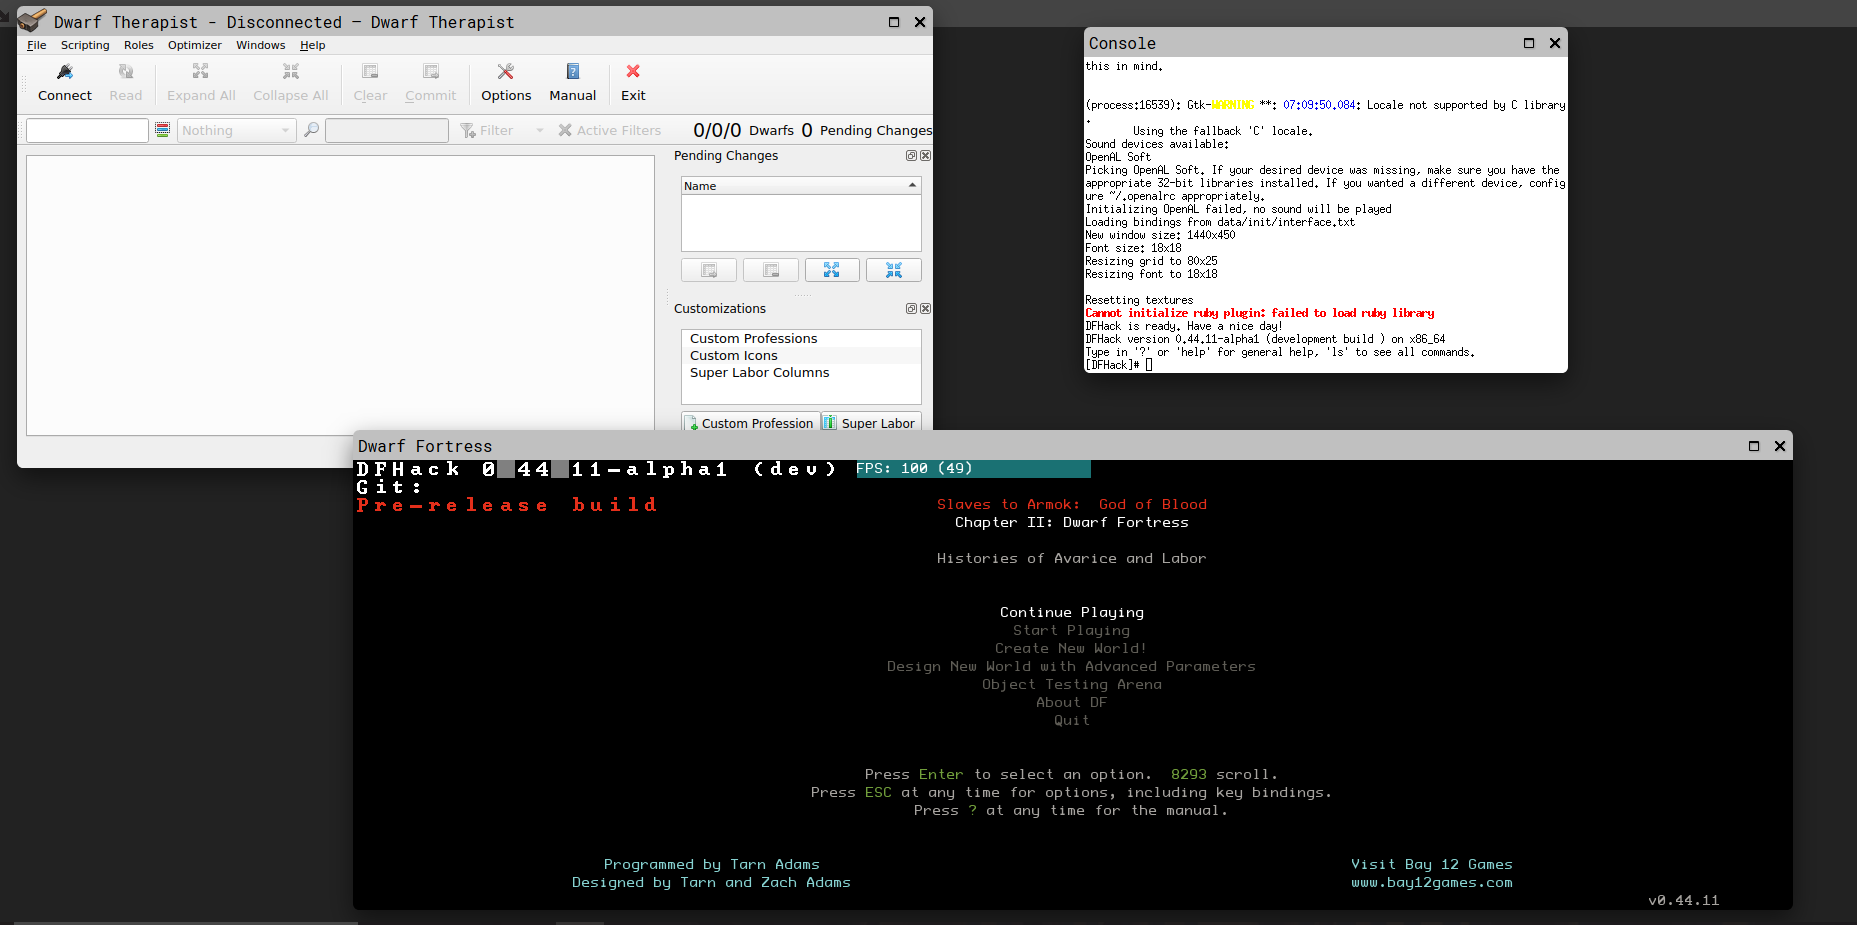This screenshot has width=1857, height=925.
Task: Open the Windows menu
Action: point(261,45)
